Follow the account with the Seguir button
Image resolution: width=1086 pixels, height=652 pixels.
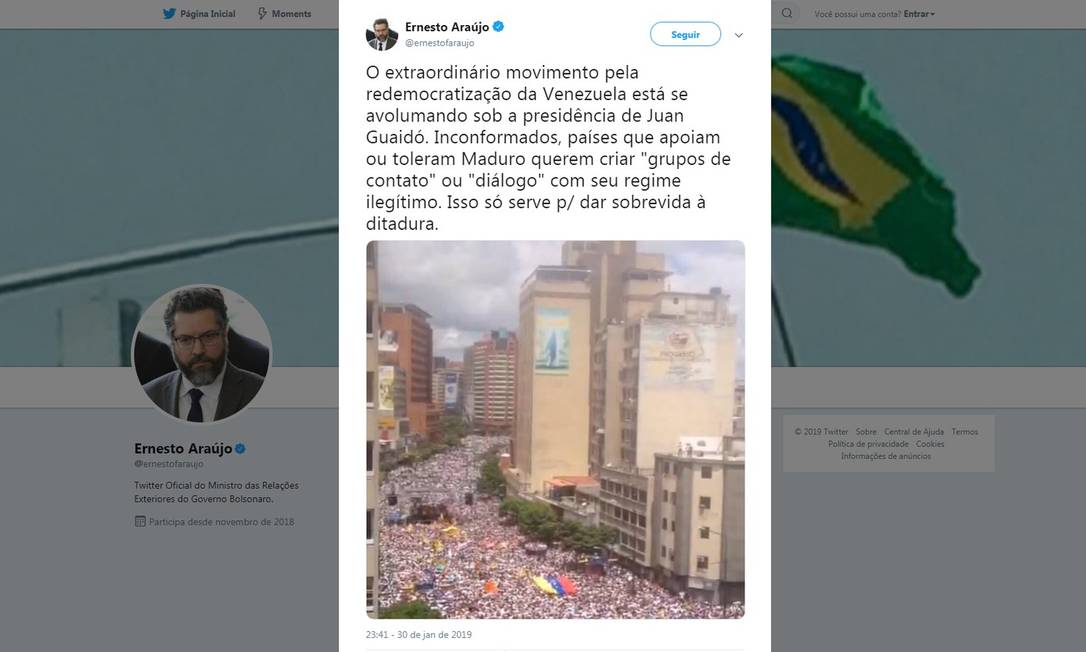tap(685, 34)
